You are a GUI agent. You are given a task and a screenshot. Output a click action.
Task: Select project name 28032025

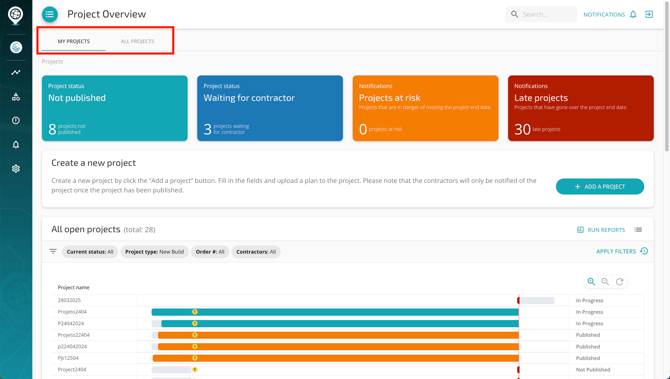(x=69, y=300)
